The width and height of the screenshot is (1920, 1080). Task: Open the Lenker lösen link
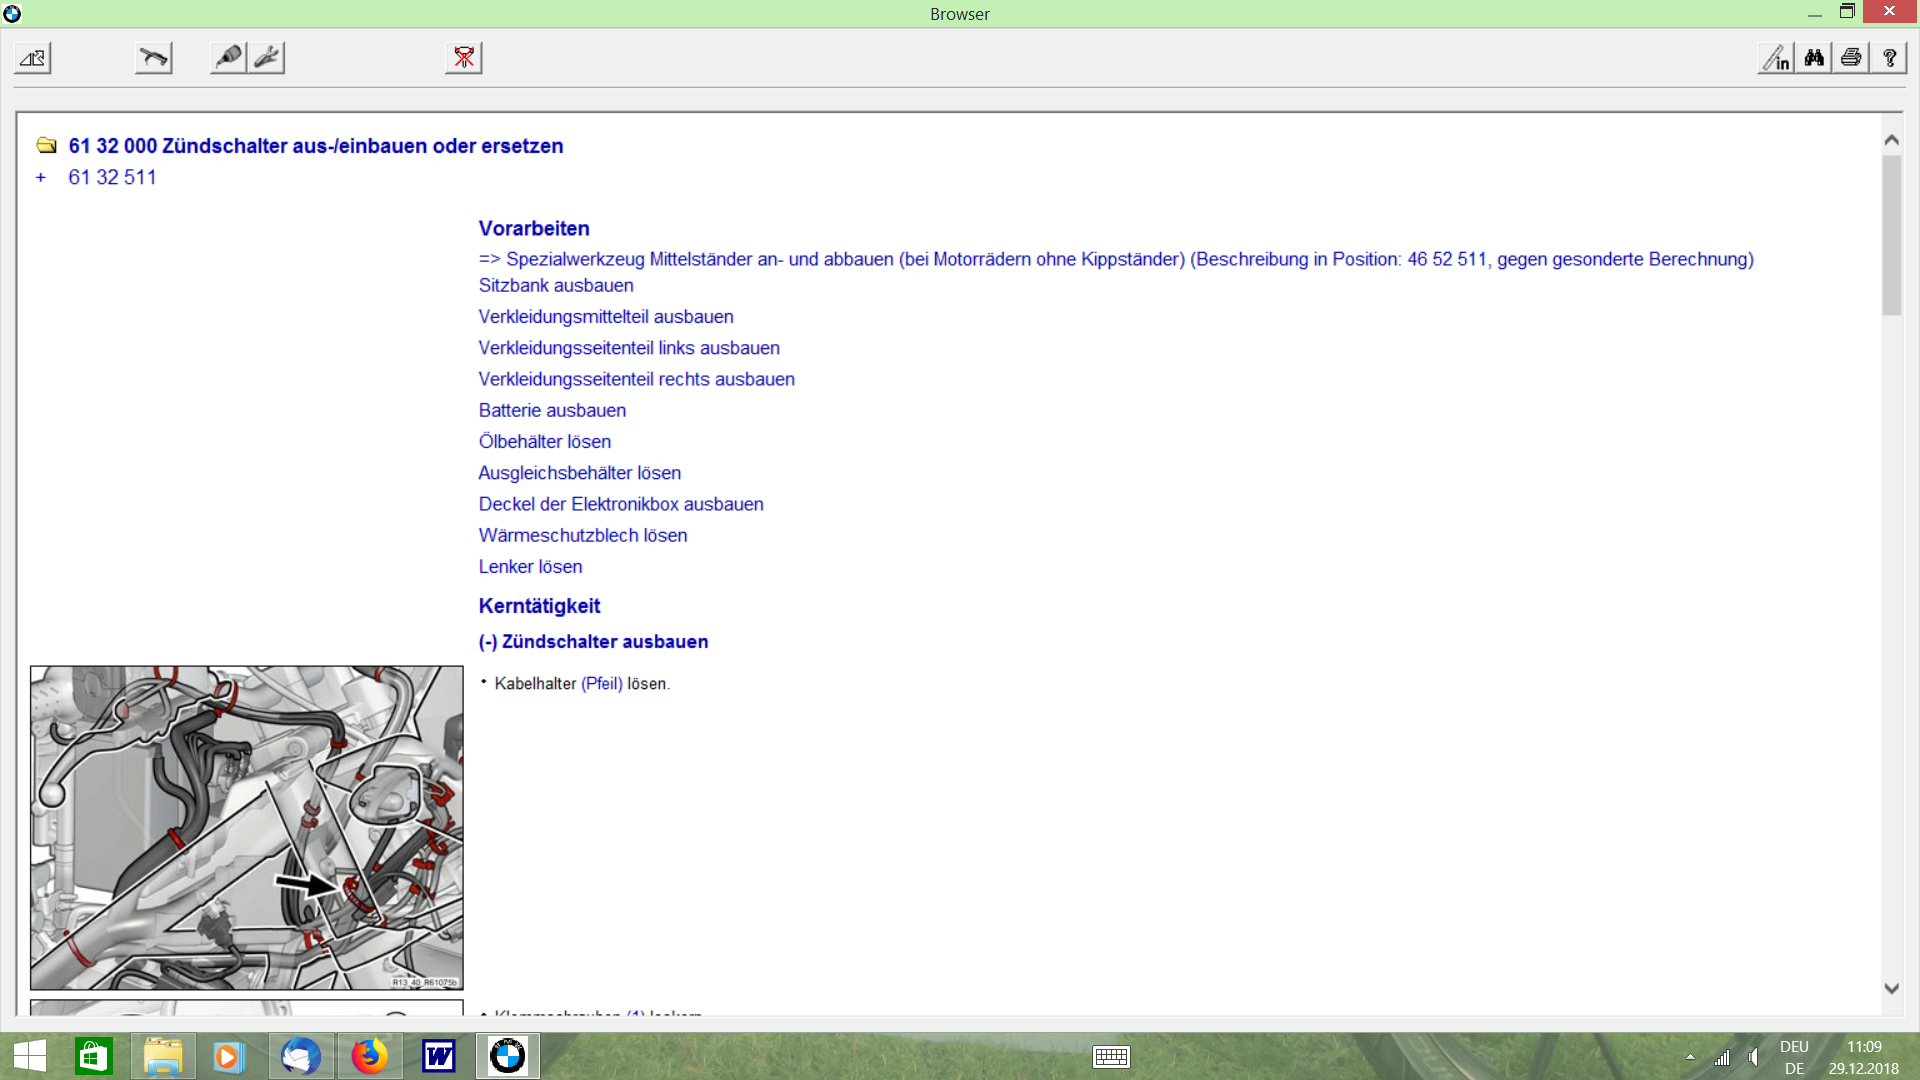pos(530,566)
